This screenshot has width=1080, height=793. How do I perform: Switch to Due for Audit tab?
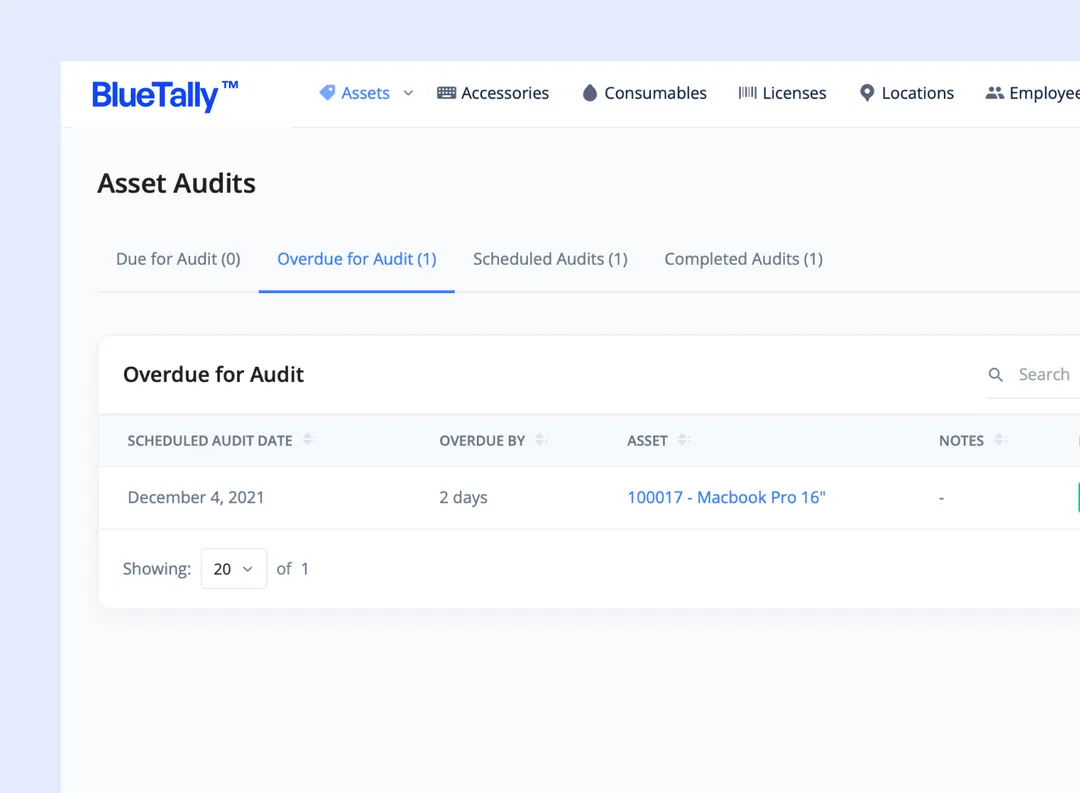(x=178, y=259)
